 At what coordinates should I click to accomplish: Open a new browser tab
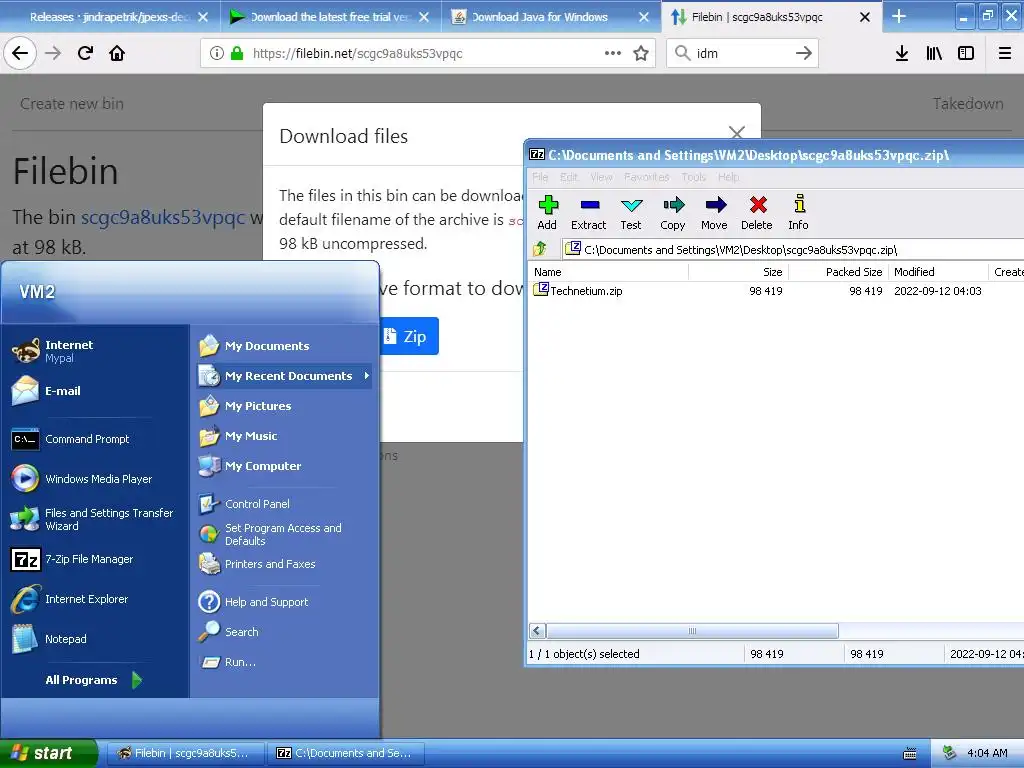(899, 16)
